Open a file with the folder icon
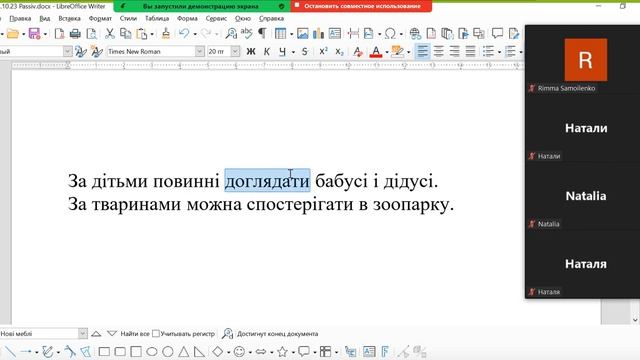 [x=13, y=33]
